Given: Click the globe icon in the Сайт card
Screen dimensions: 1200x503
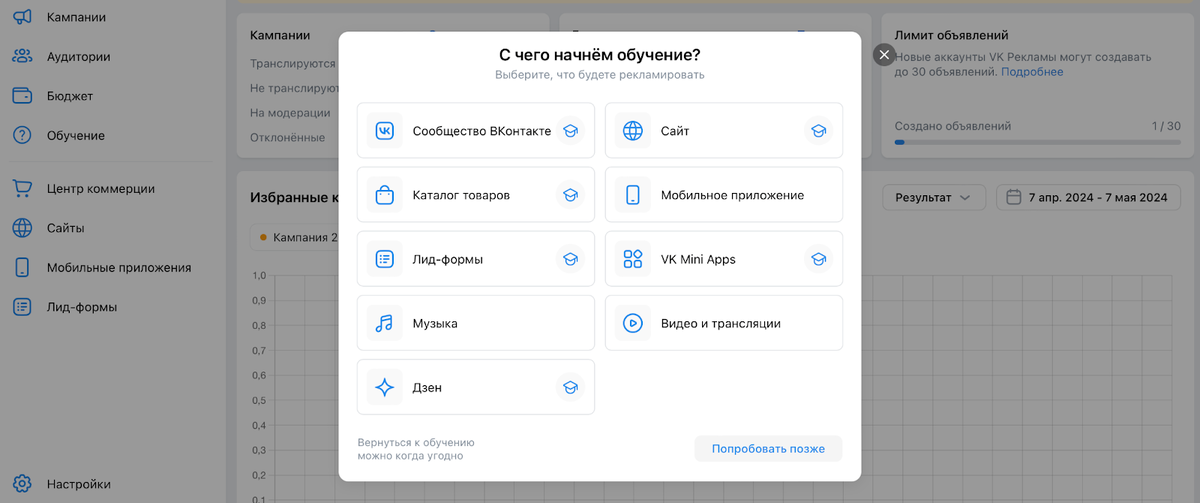Looking at the screenshot, I should tap(633, 131).
